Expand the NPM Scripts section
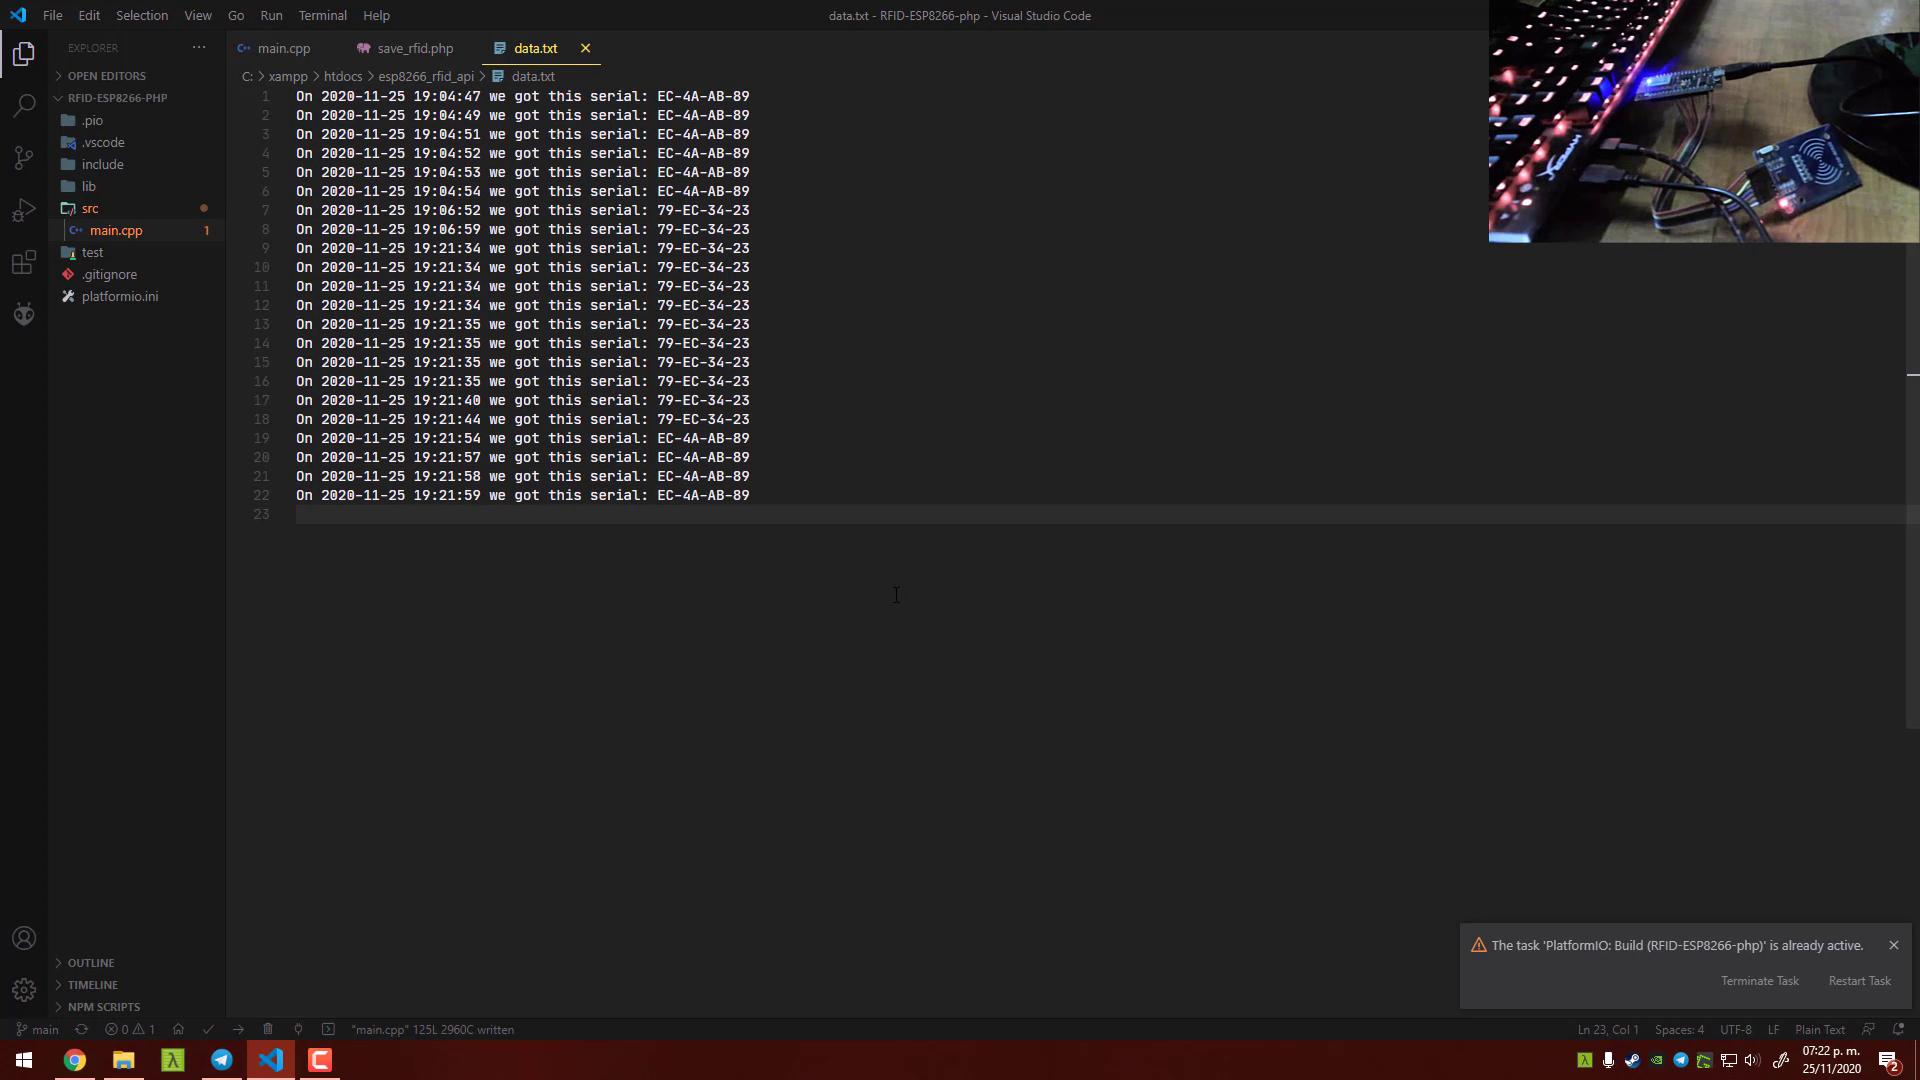 point(104,1007)
